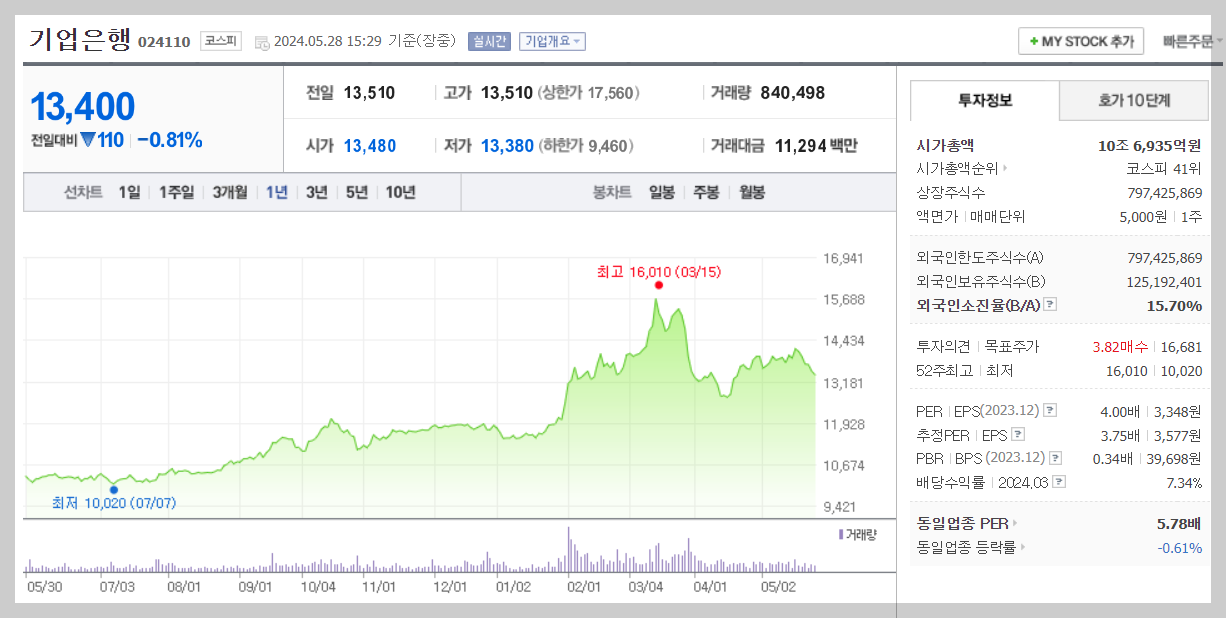Screen dimensions: 1226x618
Task: Click the 하한가 9,460 text
Action: [586, 146]
